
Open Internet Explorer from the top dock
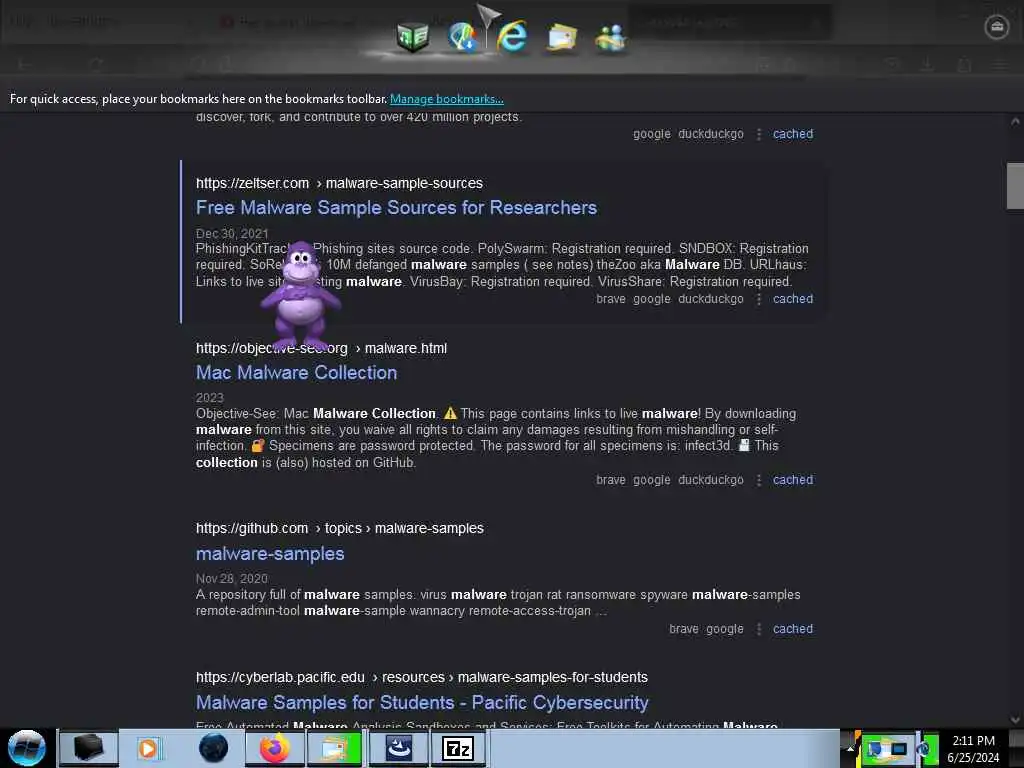tap(512, 36)
